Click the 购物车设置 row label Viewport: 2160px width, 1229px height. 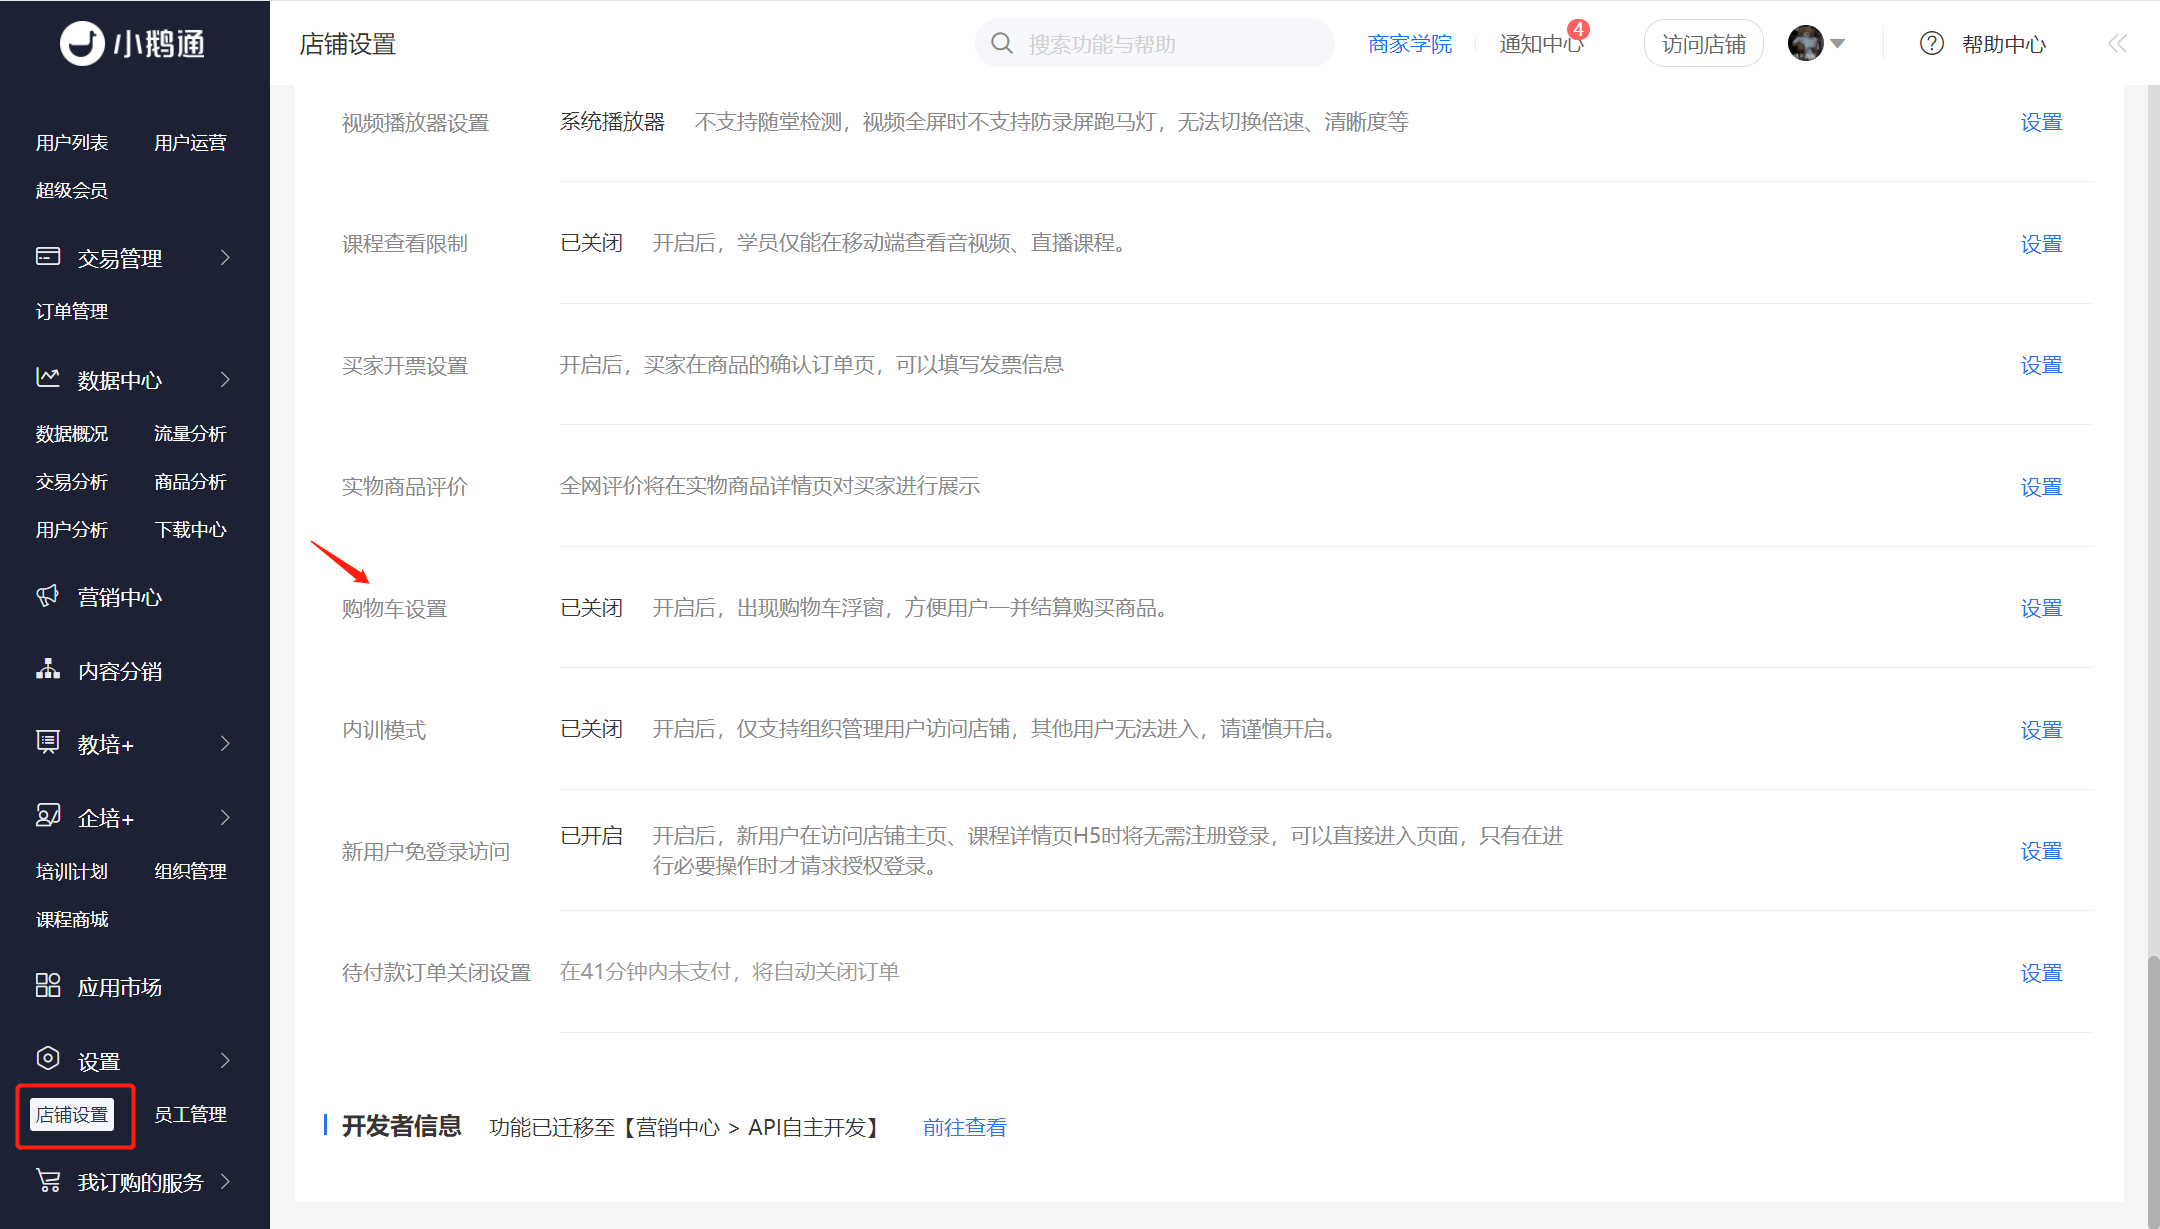(x=394, y=609)
